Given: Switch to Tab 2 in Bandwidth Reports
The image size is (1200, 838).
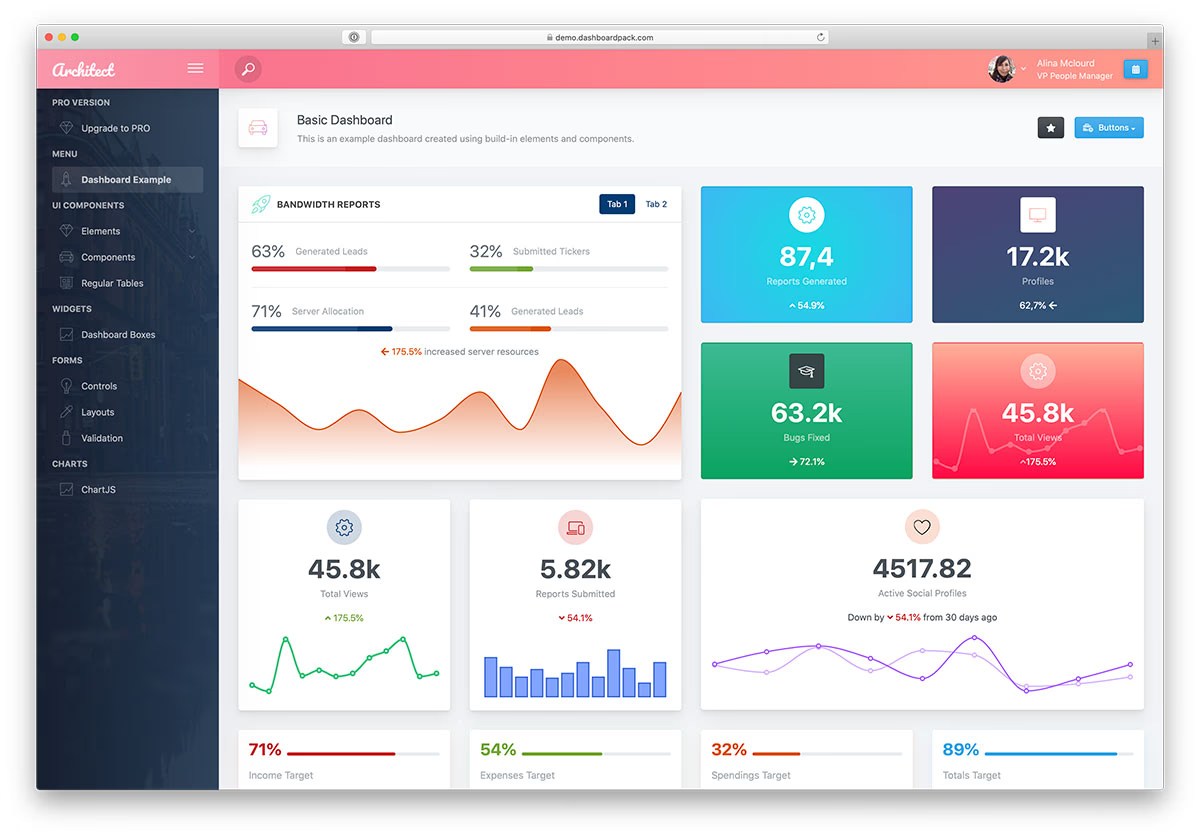Looking at the screenshot, I should [x=656, y=203].
